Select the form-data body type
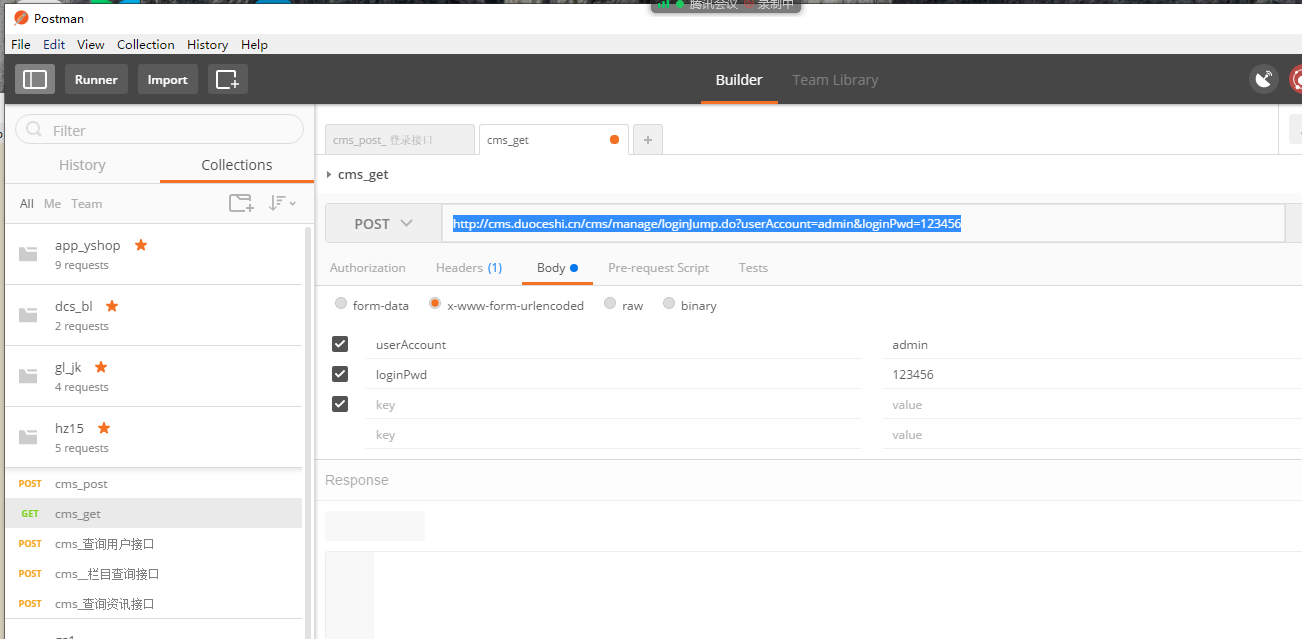Image resolution: width=1302 pixels, height=639 pixels. pos(341,304)
